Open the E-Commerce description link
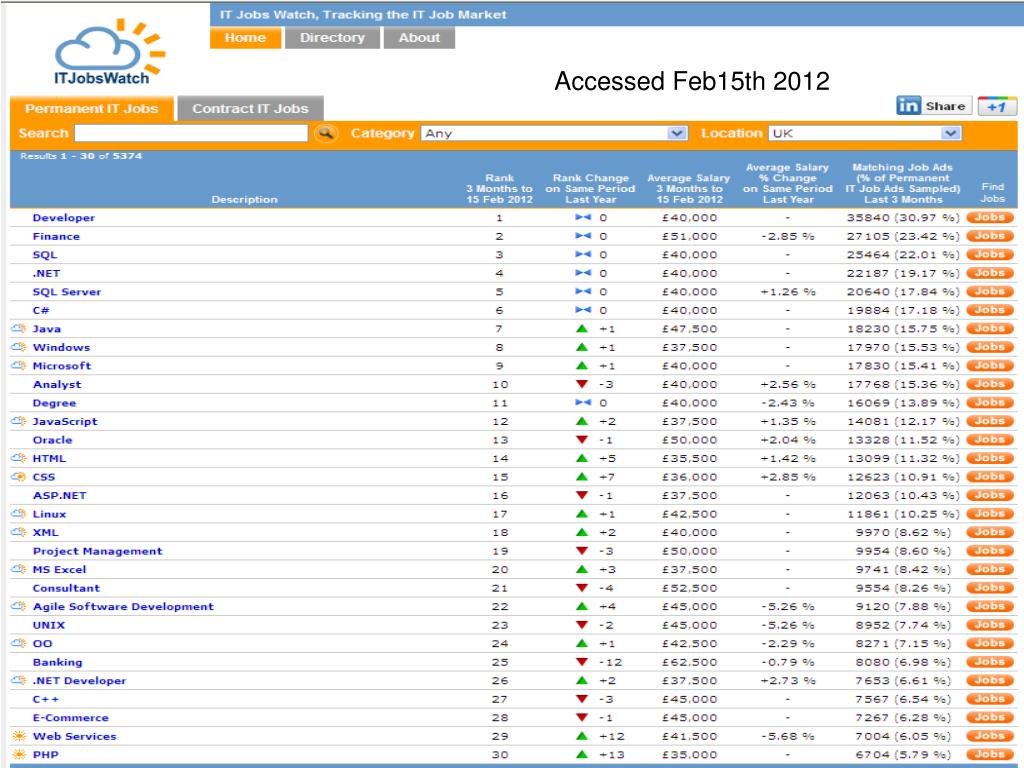The height and width of the screenshot is (768, 1024). (71, 718)
